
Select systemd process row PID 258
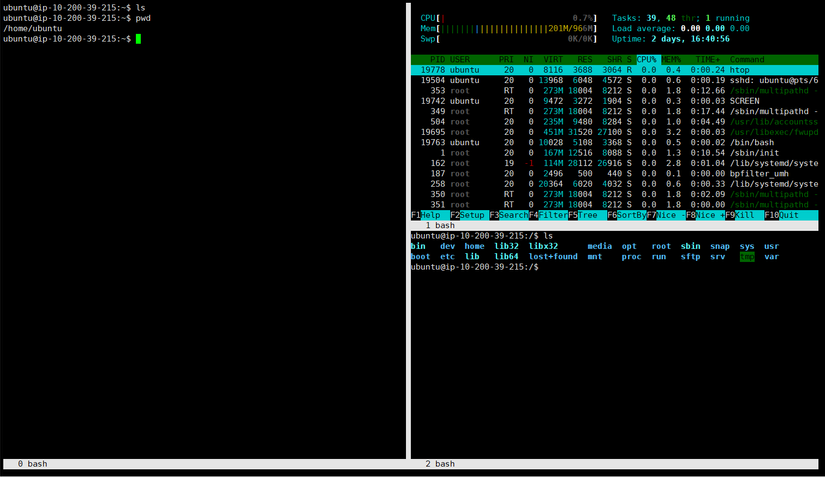(615, 184)
